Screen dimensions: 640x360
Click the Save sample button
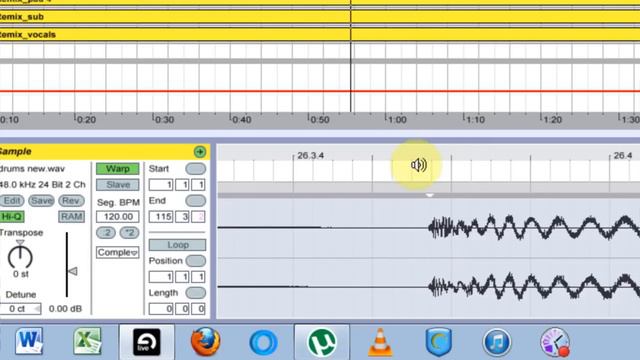(42, 201)
